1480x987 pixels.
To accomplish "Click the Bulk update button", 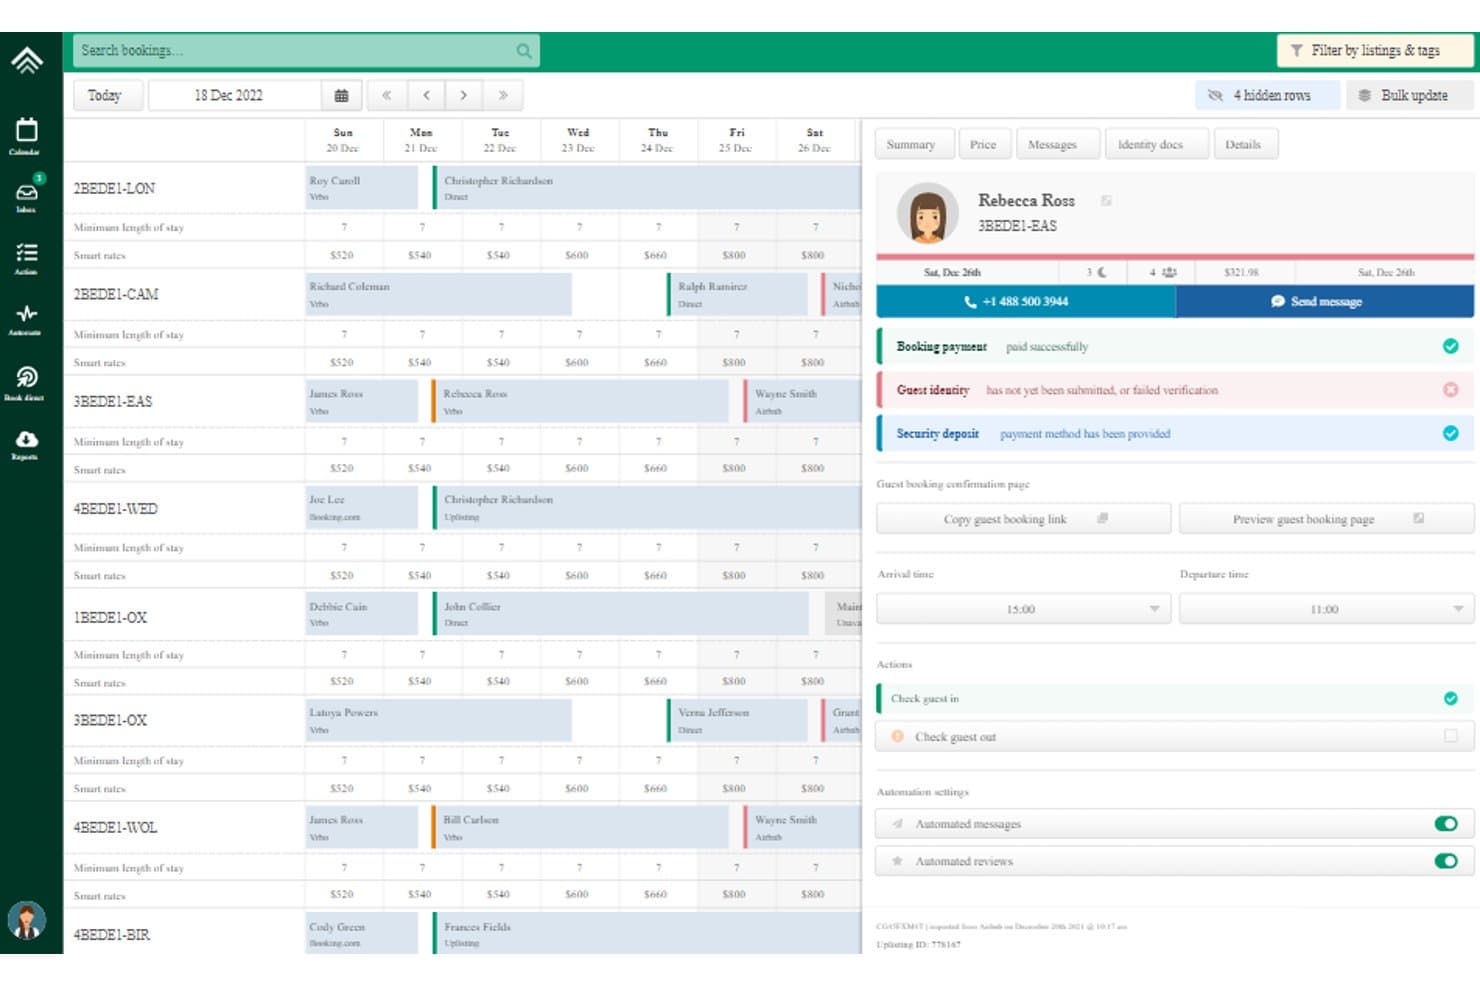I will click(1410, 96).
